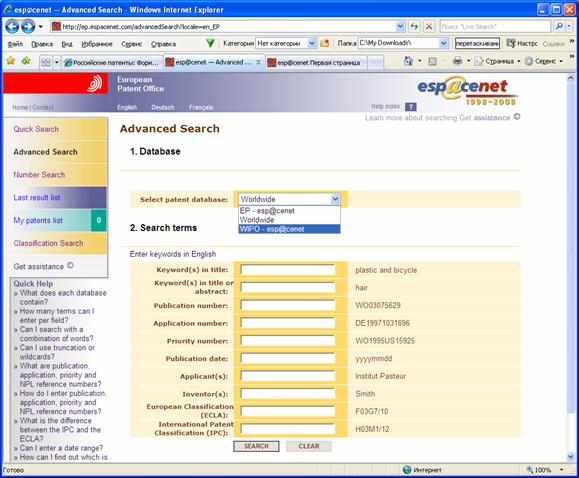
Task: Click the red stop loading icon
Action: (x=429, y=27)
